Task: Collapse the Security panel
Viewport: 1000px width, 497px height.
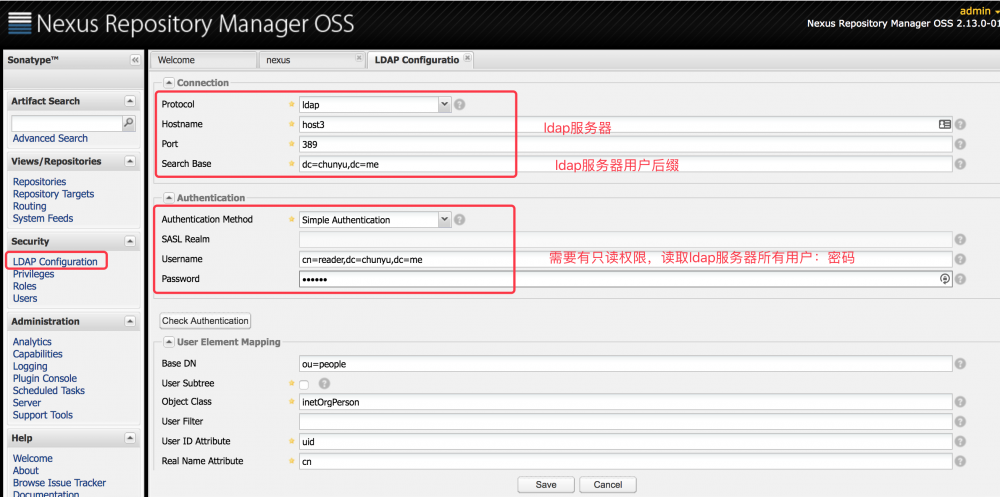Action: [130, 241]
